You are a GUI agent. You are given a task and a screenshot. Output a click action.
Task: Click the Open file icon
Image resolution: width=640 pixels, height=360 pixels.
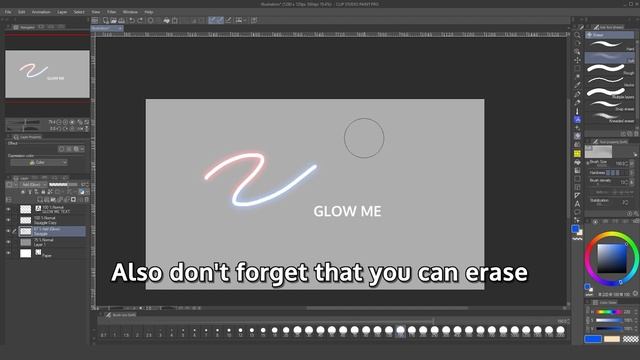tap(113, 20)
